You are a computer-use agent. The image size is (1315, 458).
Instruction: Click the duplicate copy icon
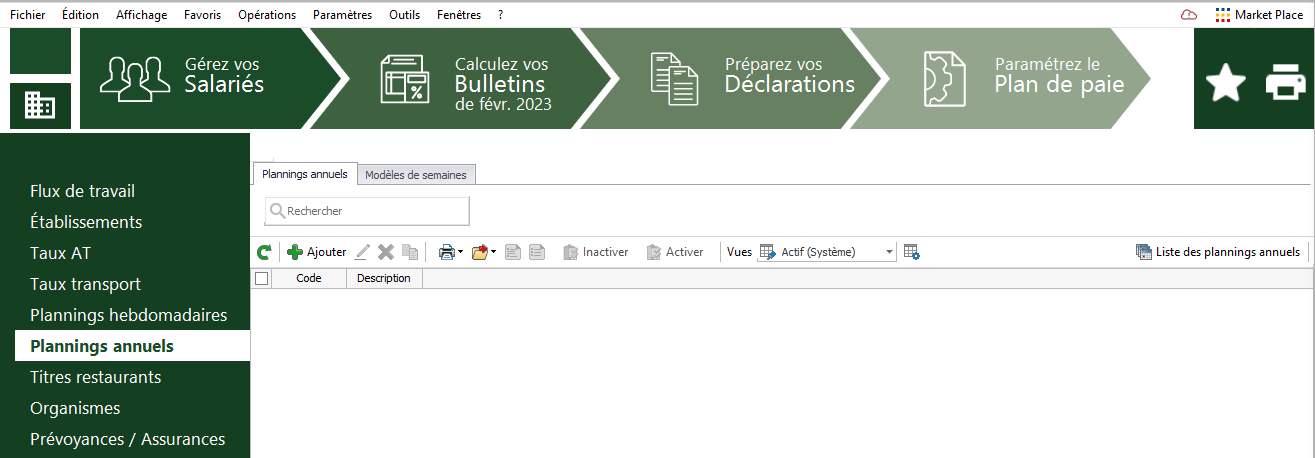409,252
